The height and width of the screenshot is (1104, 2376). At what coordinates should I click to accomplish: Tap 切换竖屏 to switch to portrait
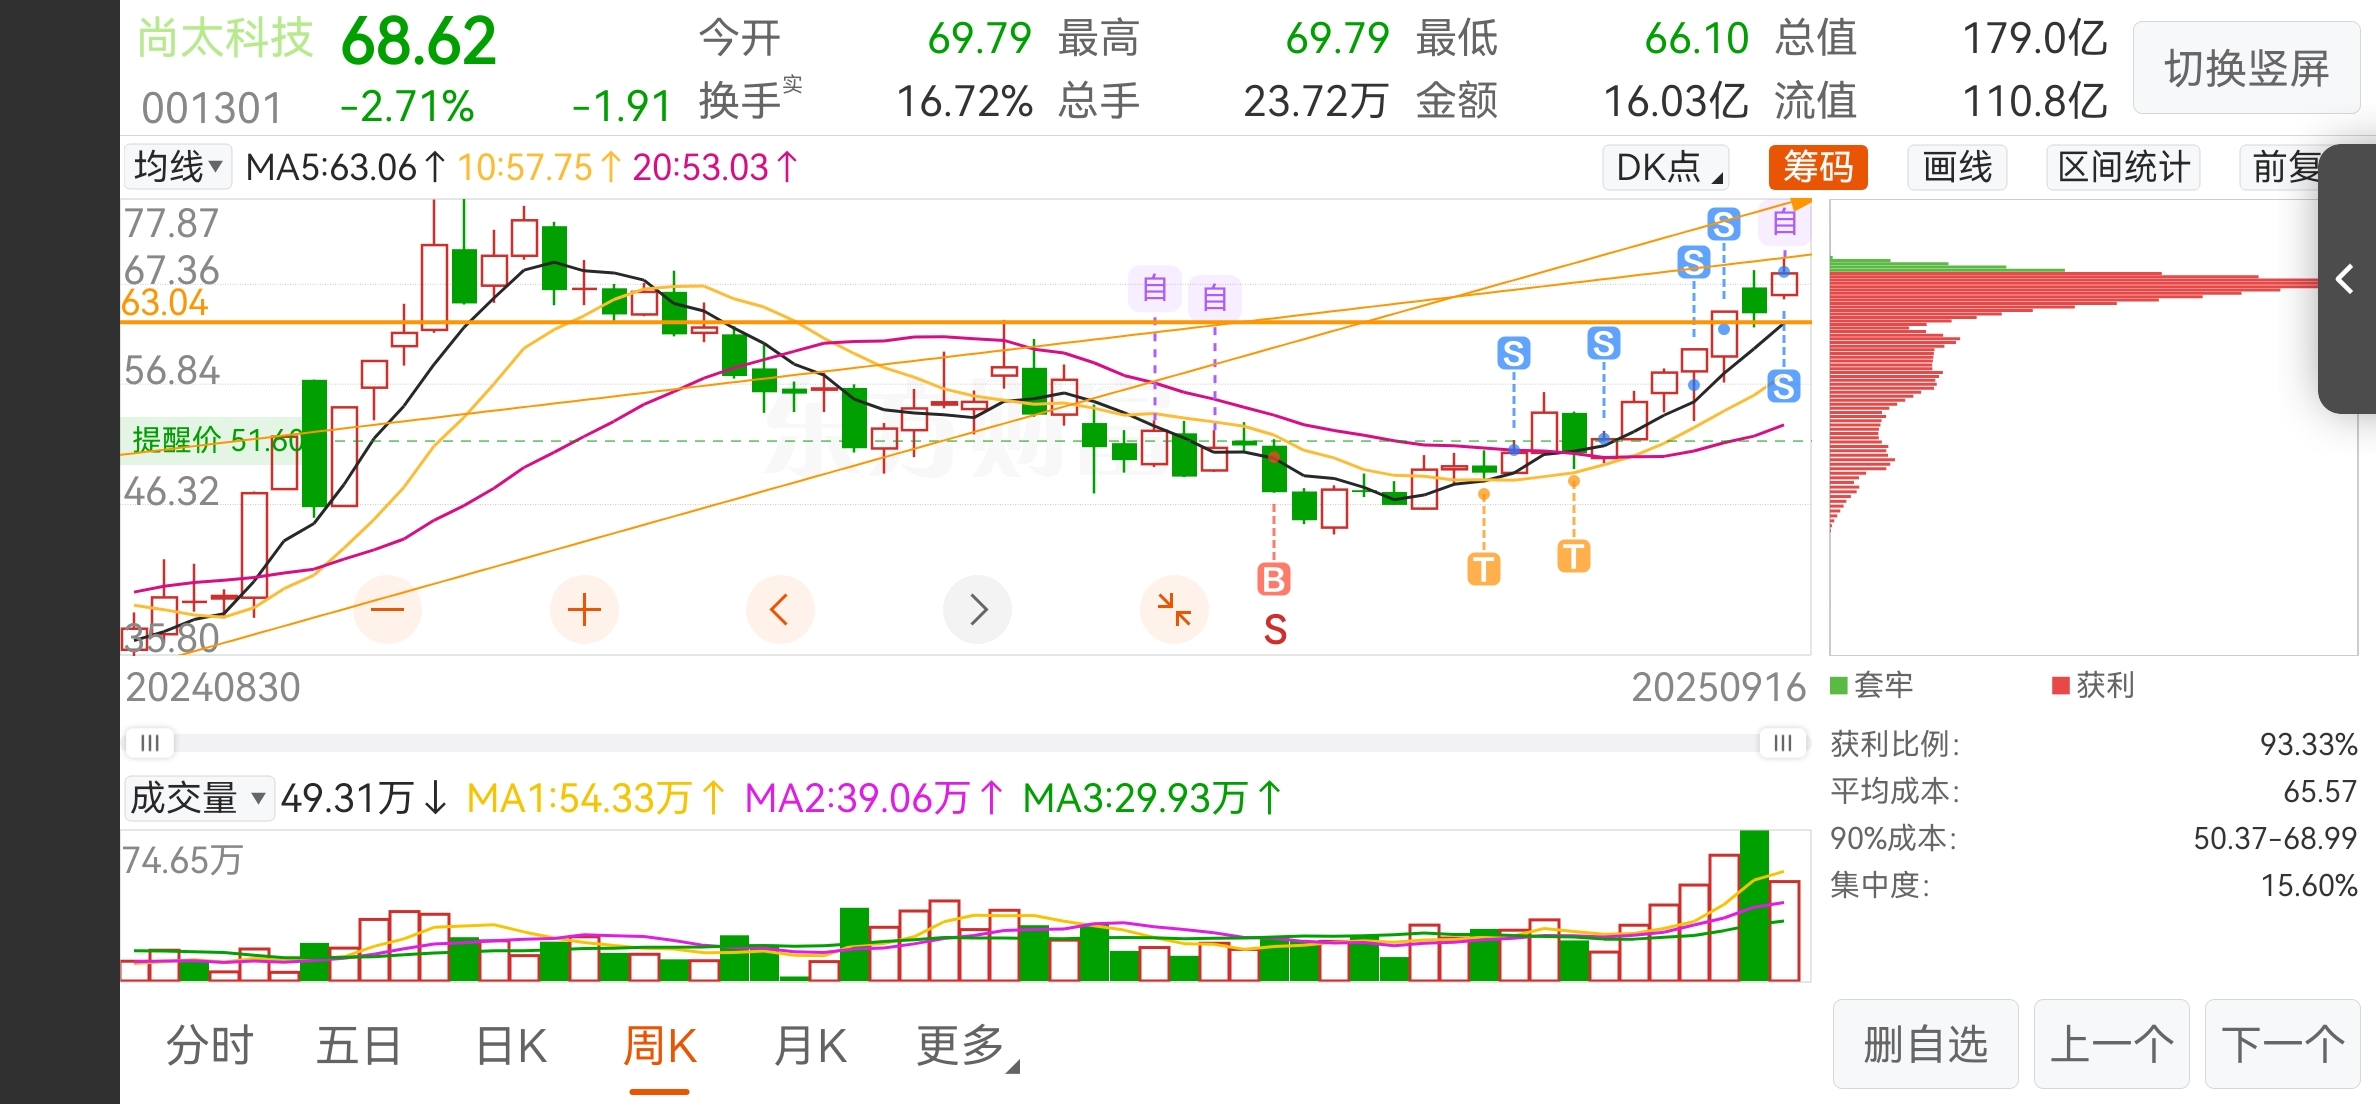2246,68
